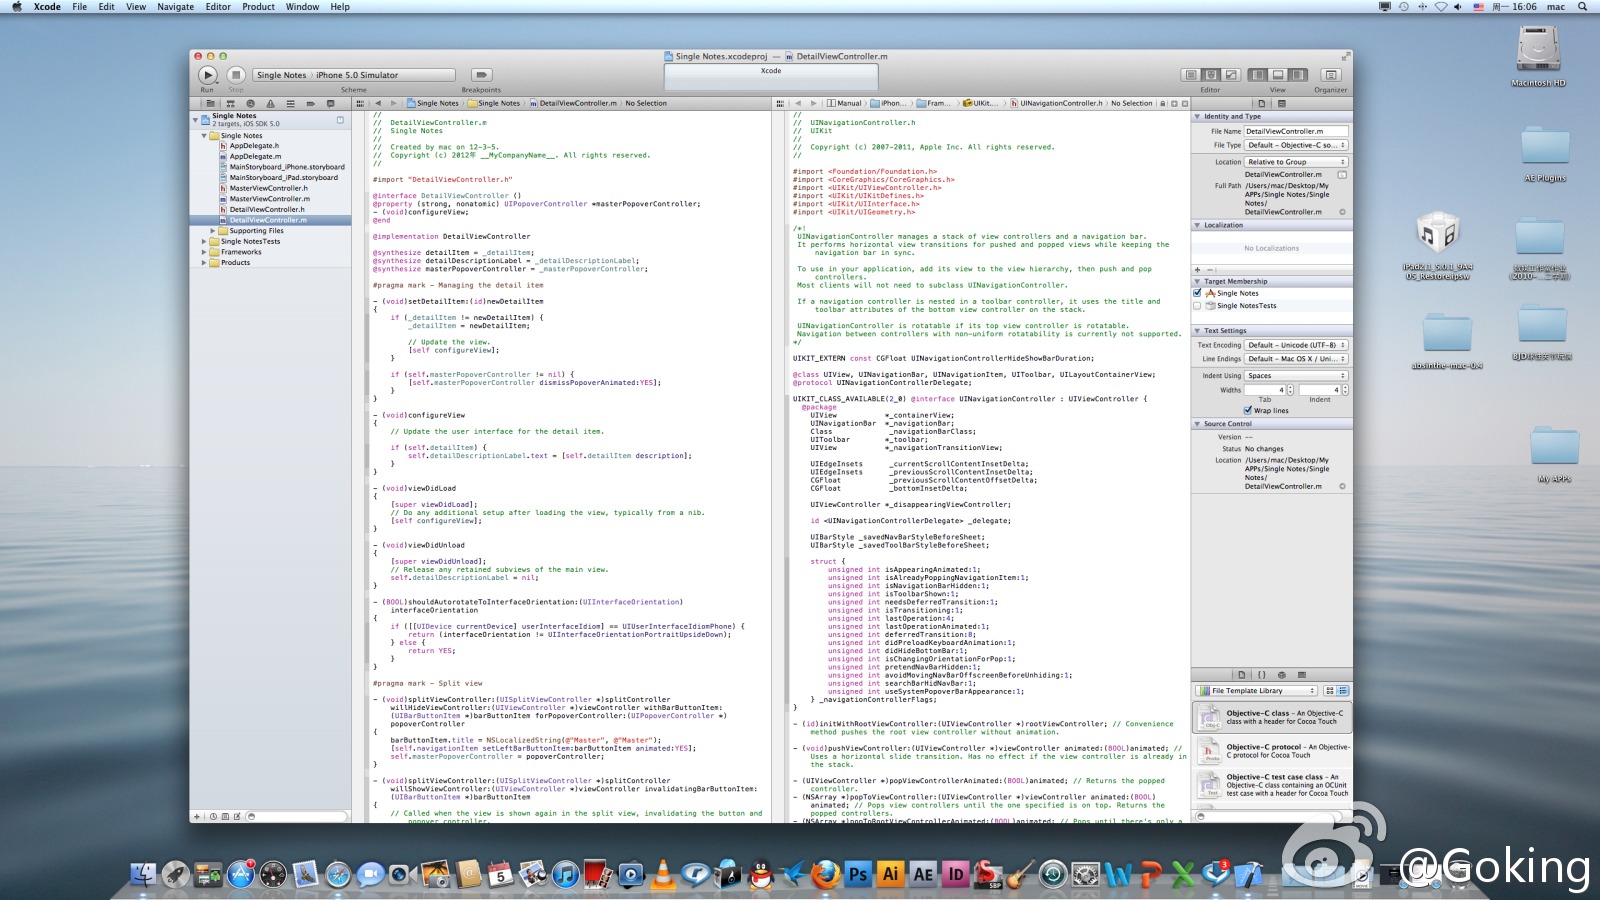Open the Object library cube tab
This screenshot has height=900, width=1600.
pyautogui.click(x=1282, y=675)
